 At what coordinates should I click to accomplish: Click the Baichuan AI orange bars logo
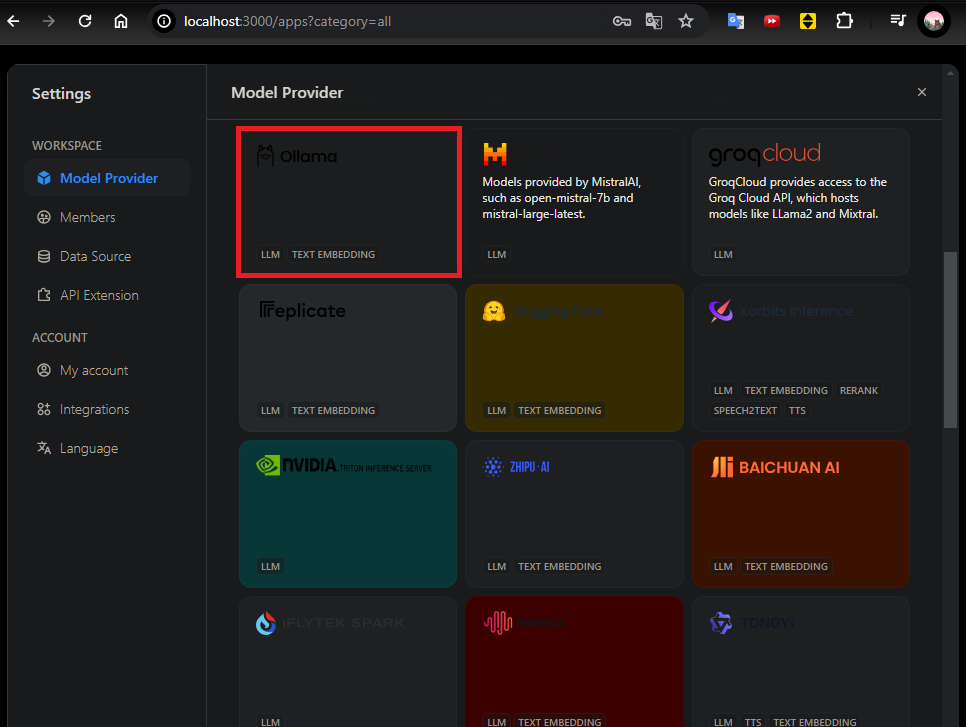click(x=722, y=467)
